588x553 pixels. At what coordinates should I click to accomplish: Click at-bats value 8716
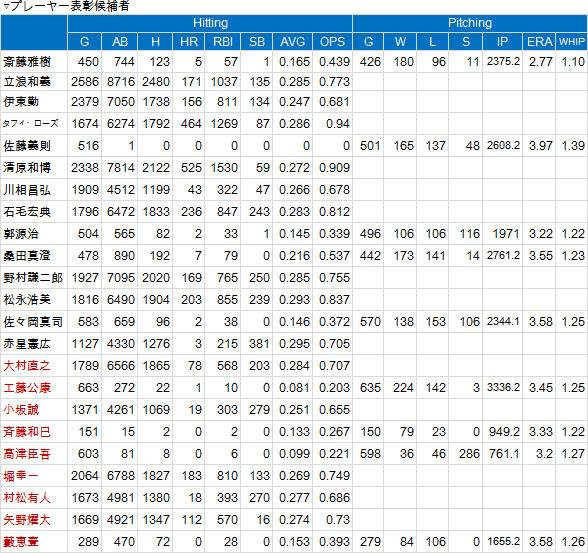coord(121,82)
